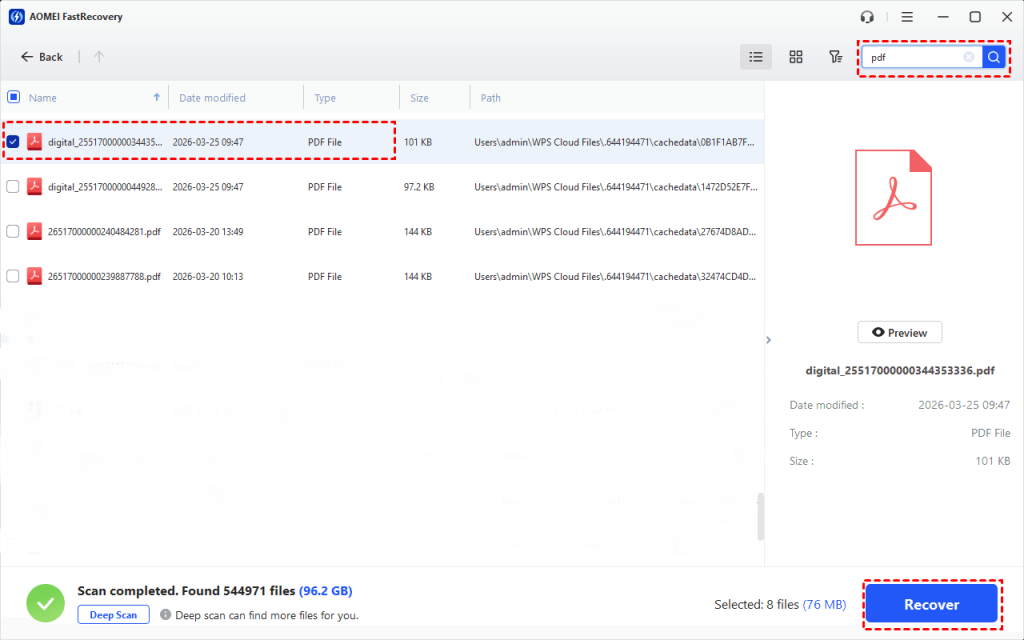
Task: Open the filter options icon
Action: click(835, 57)
